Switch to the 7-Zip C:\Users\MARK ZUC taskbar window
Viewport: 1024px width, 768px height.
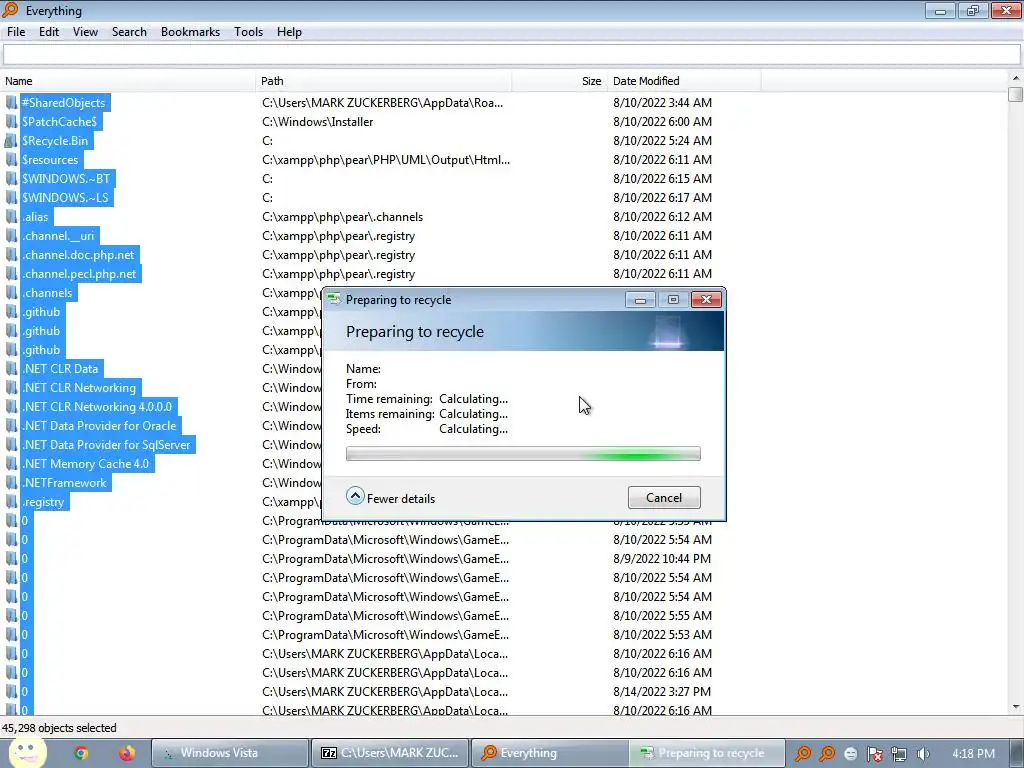point(390,753)
